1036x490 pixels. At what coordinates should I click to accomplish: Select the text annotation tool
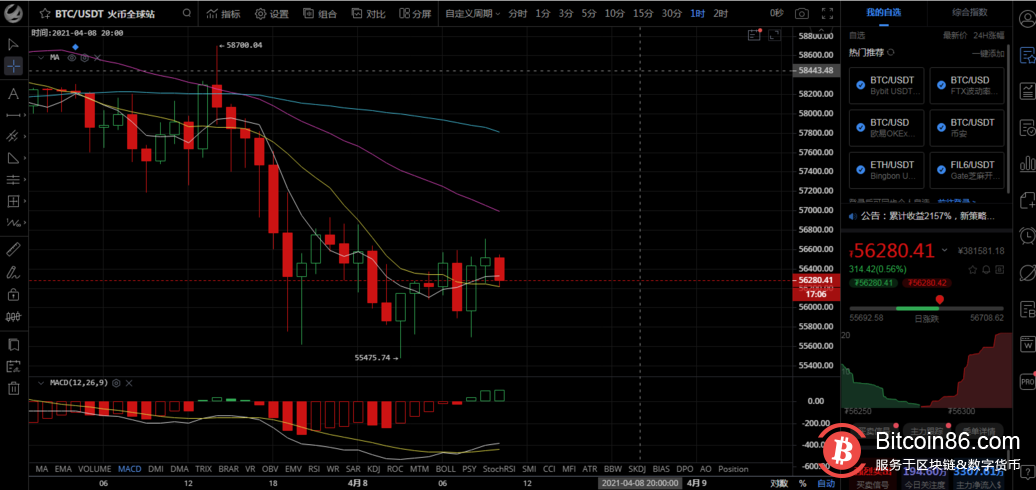13,93
